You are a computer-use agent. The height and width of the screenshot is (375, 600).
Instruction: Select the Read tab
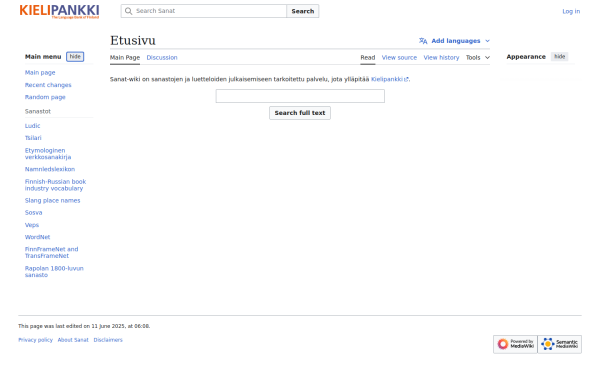click(368, 57)
